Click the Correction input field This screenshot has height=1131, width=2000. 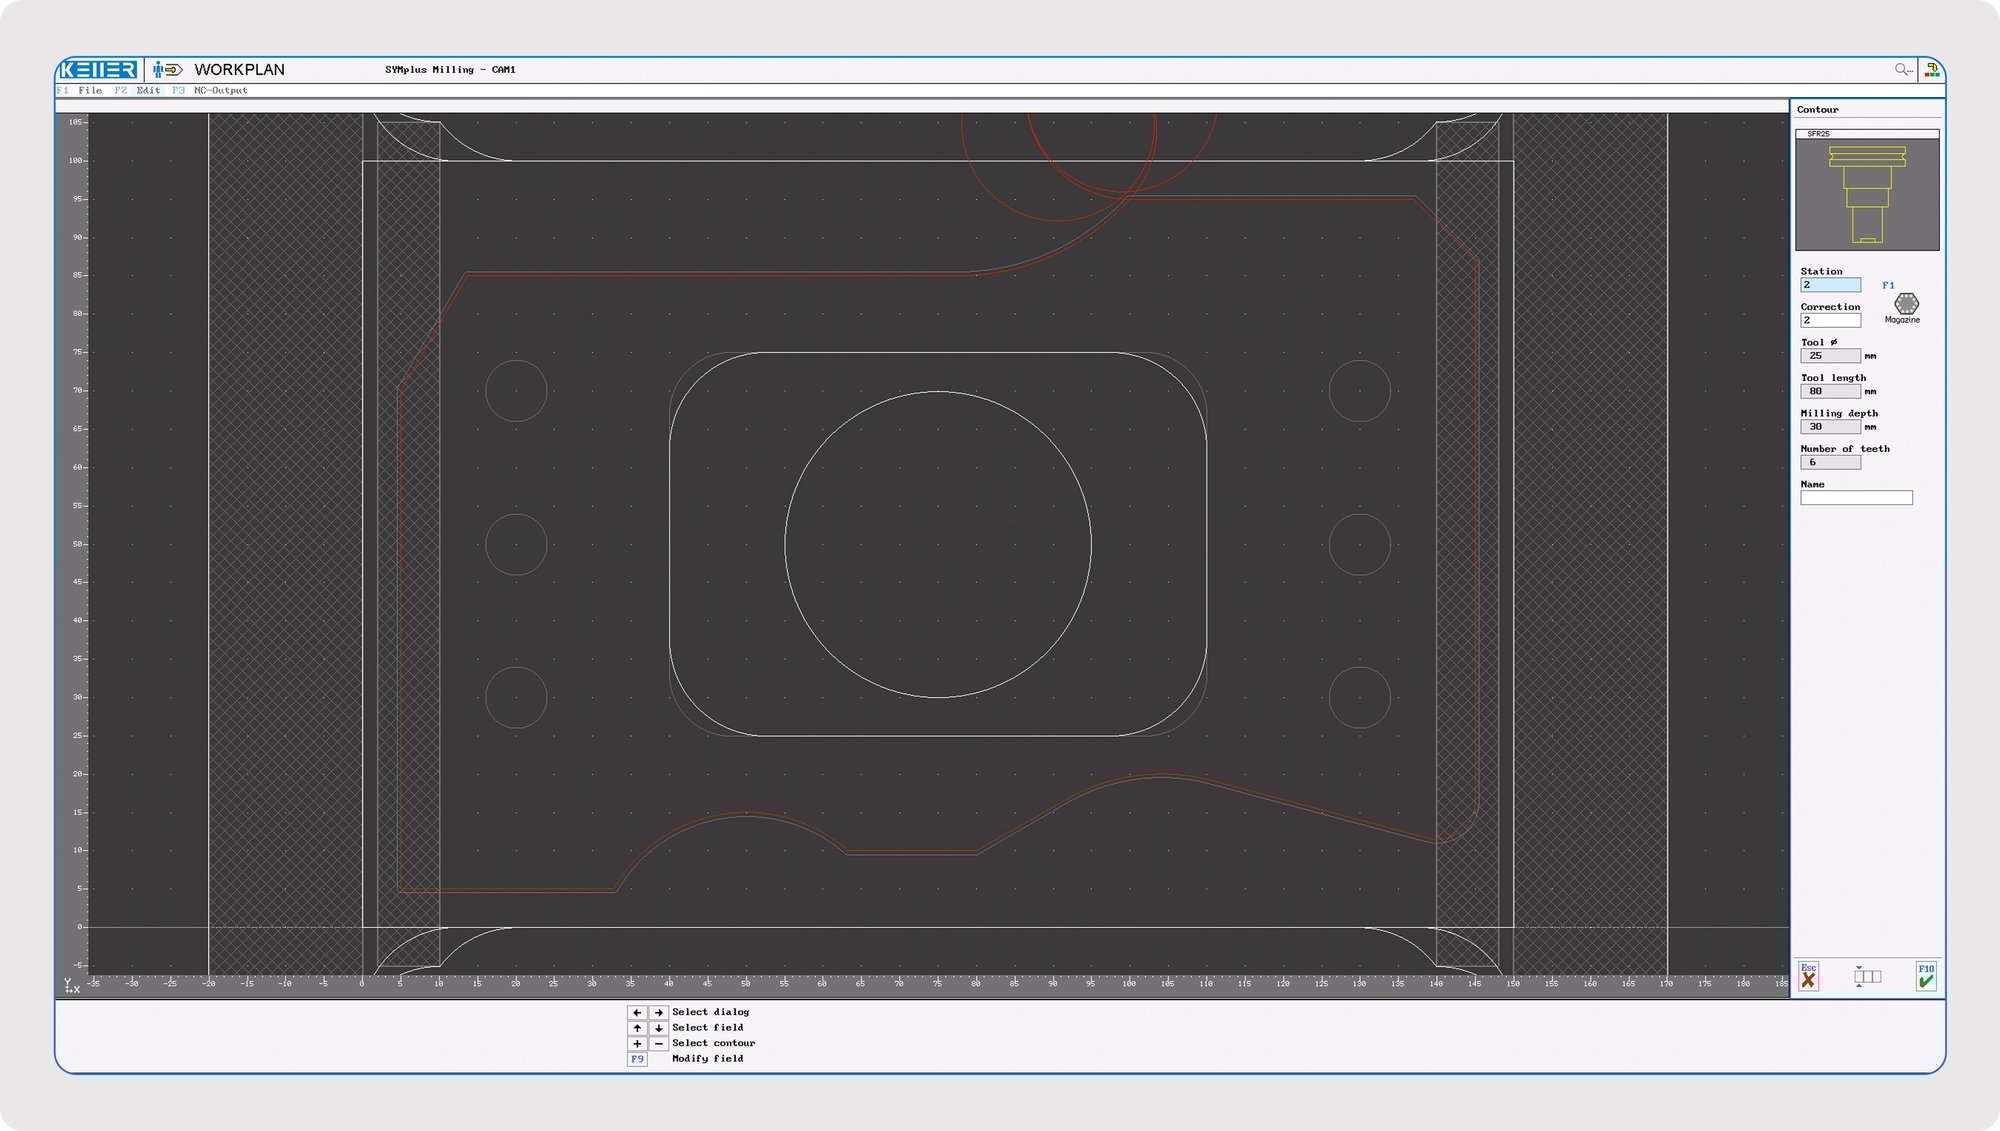[x=1830, y=321]
